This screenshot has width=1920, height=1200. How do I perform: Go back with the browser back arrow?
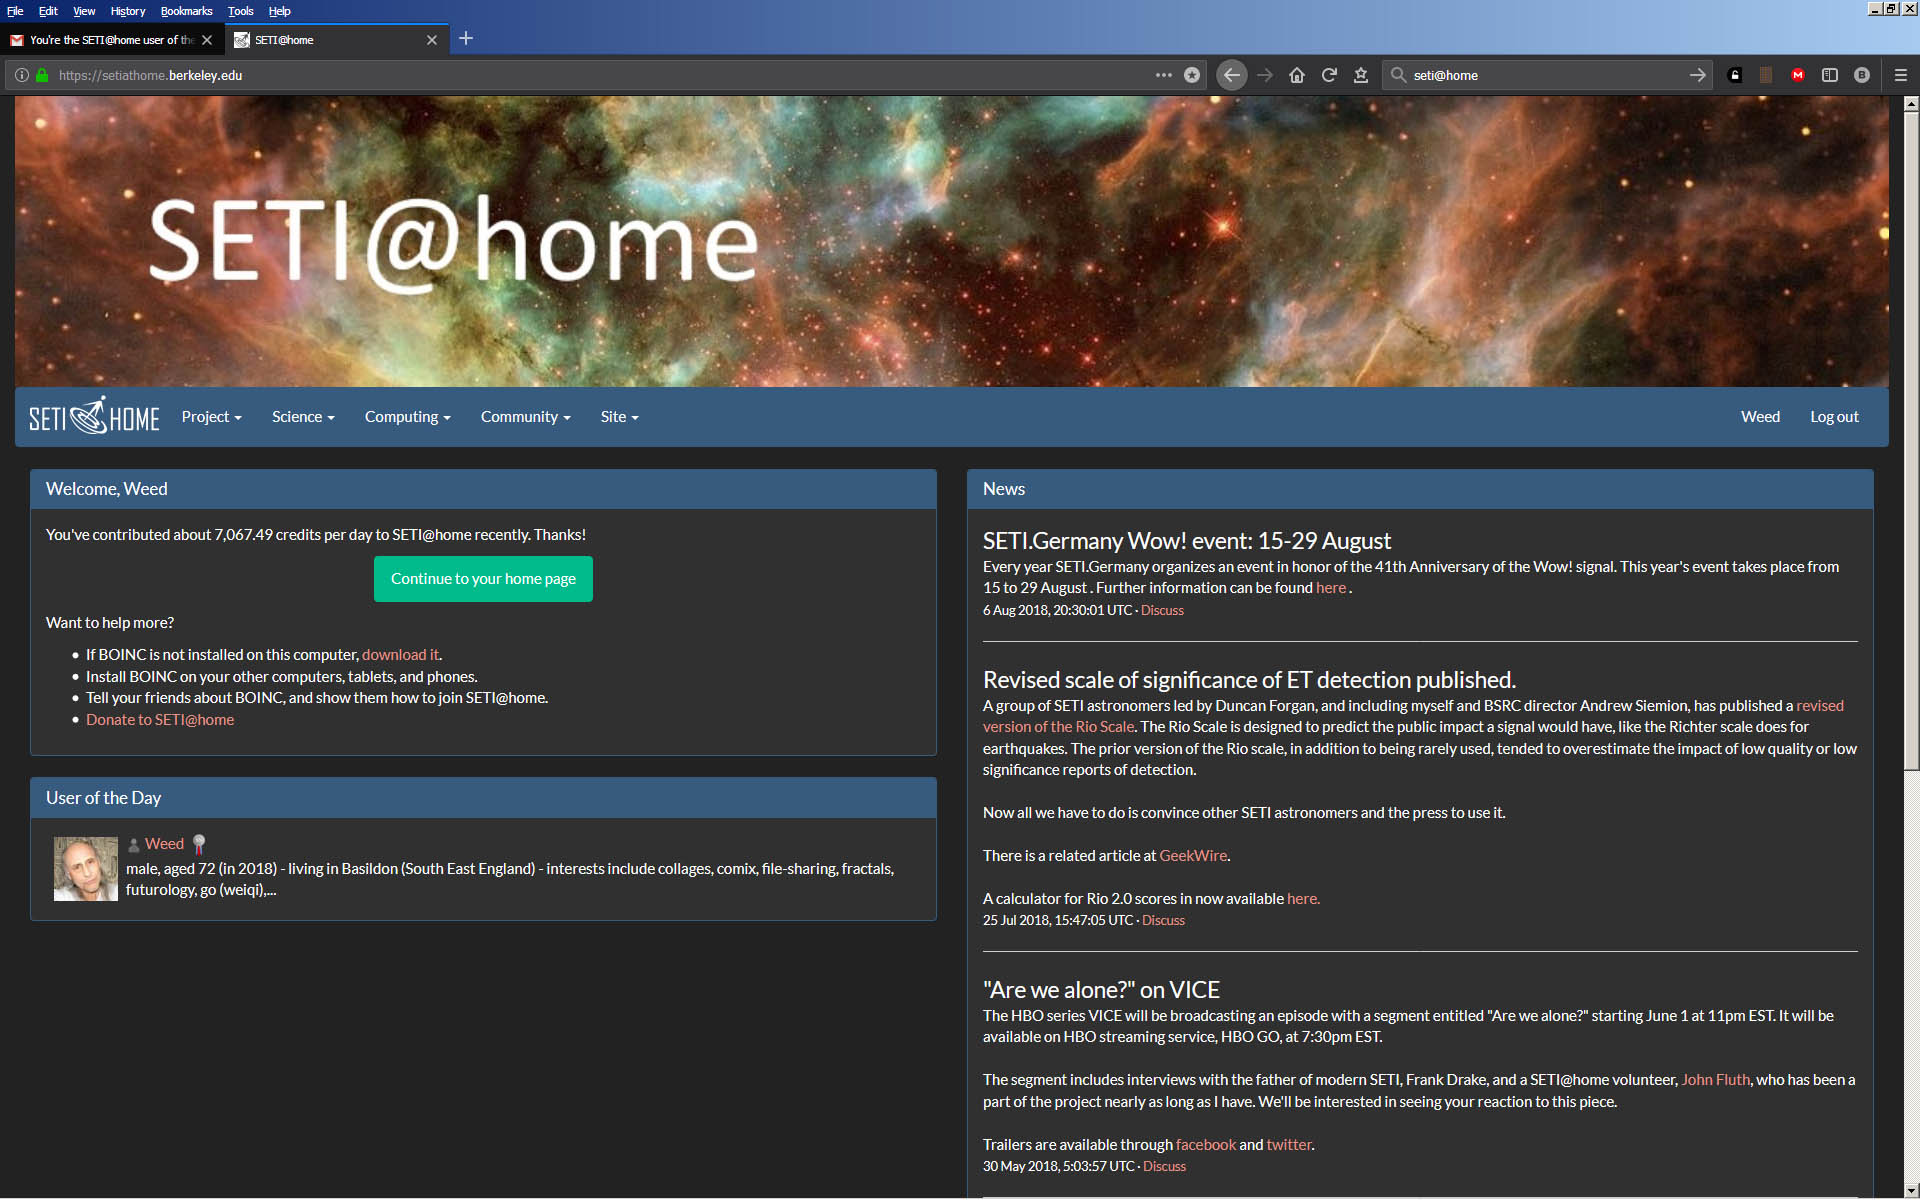click(x=1232, y=75)
